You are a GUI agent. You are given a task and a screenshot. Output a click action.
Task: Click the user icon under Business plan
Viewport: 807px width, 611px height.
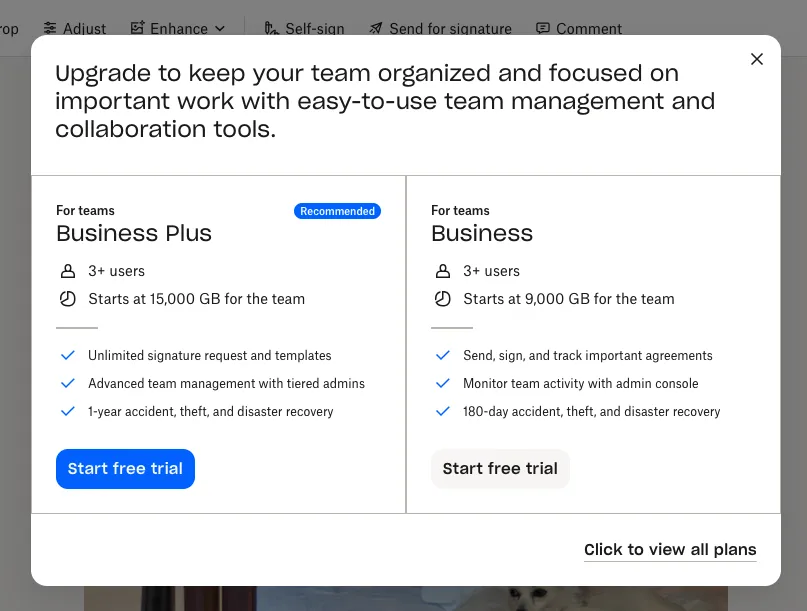(443, 271)
